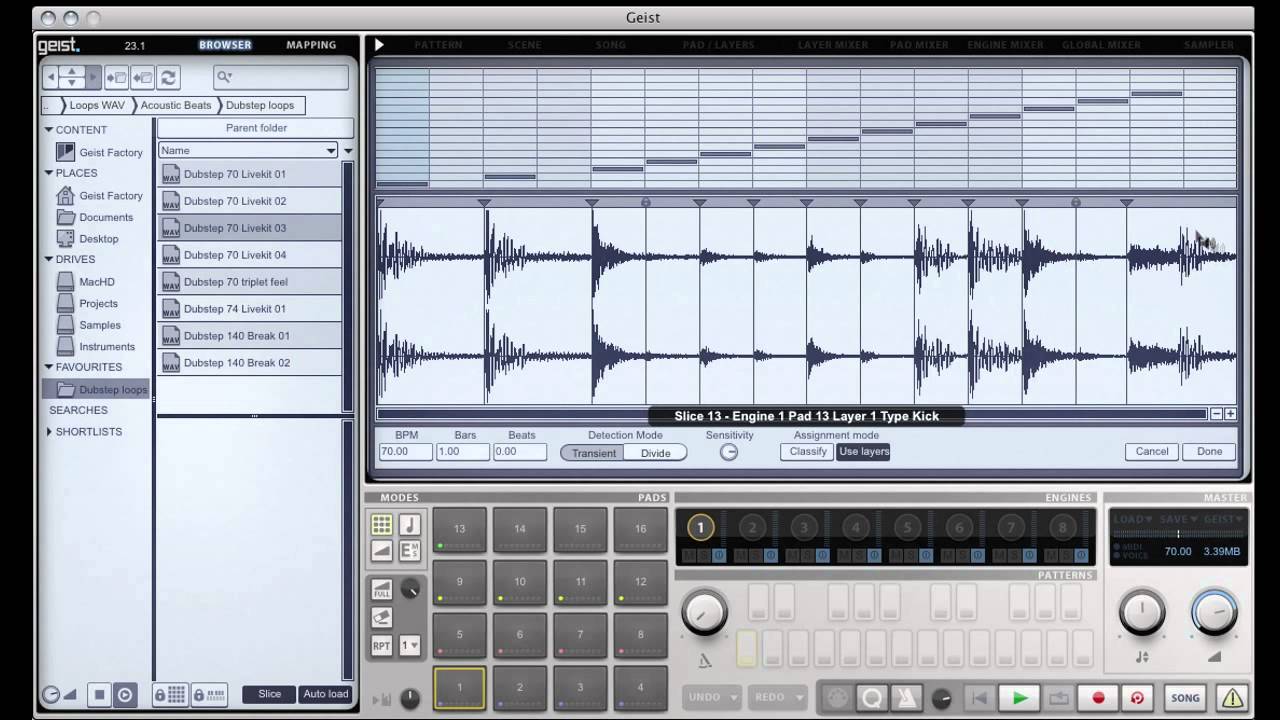This screenshot has height=720, width=1280.
Task: Click the Parent folder button
Action: (x=256, y=128)
